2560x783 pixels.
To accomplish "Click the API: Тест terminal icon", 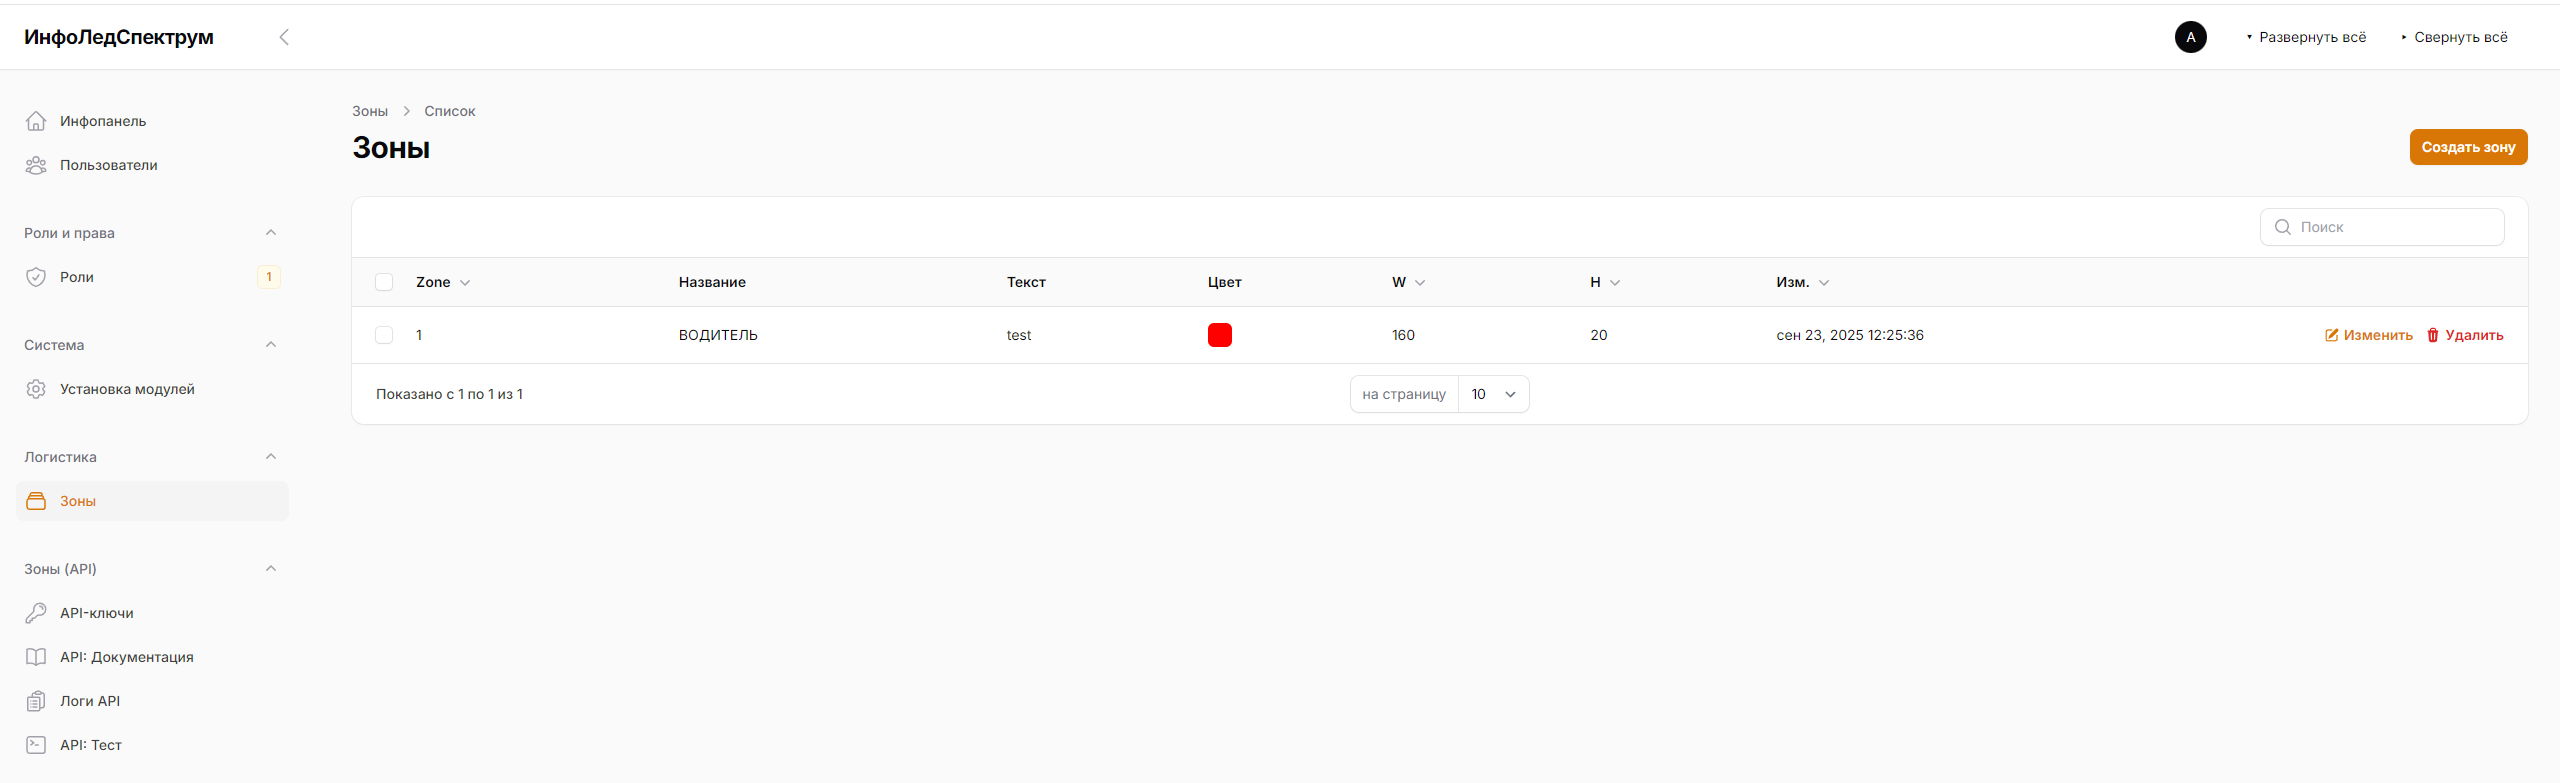I will point(36,745).
